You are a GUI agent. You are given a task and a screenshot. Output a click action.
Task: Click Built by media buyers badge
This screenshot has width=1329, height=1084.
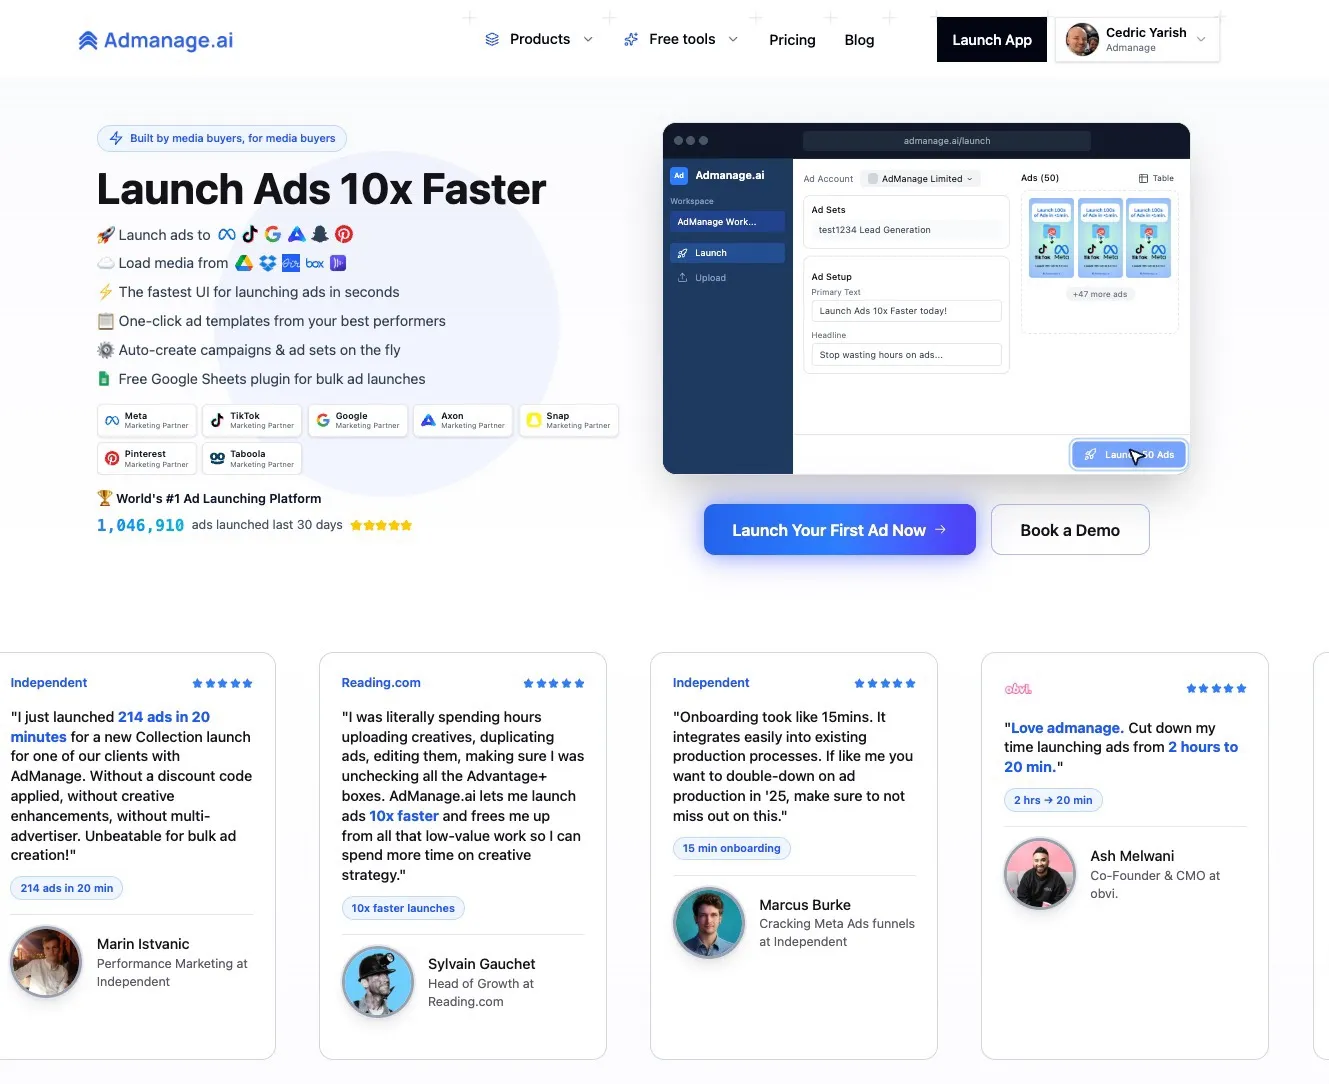point(222,138)
